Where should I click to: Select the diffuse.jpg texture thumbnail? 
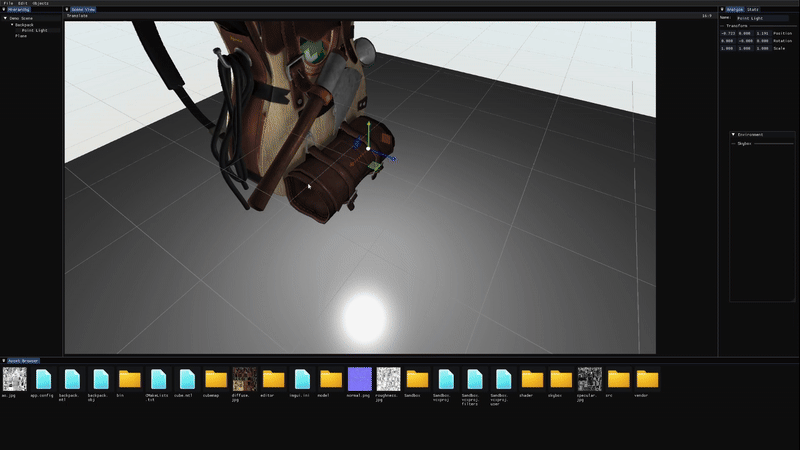click(x=245, y=379)
